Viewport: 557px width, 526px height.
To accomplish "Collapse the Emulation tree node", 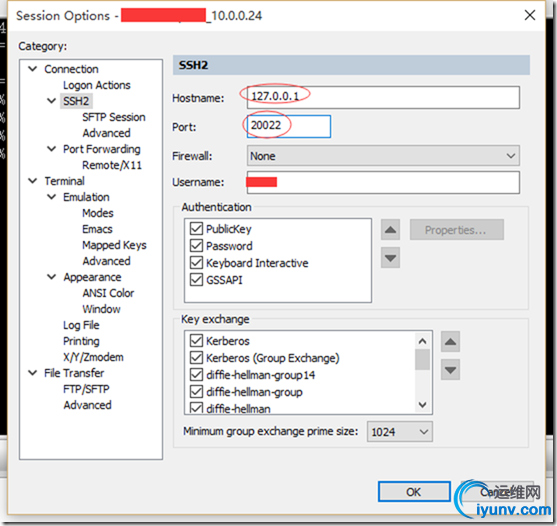I will pos(52,197).
